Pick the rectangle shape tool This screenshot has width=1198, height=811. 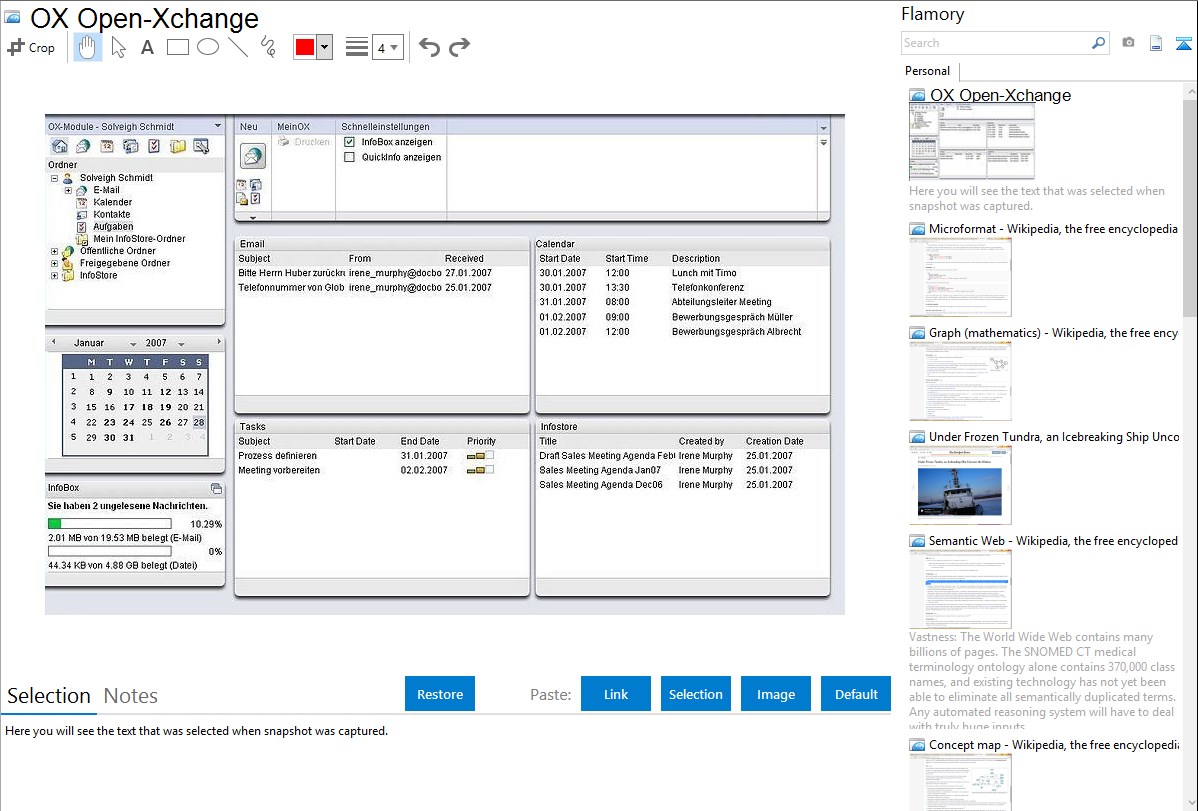click(x=178, y=47)
